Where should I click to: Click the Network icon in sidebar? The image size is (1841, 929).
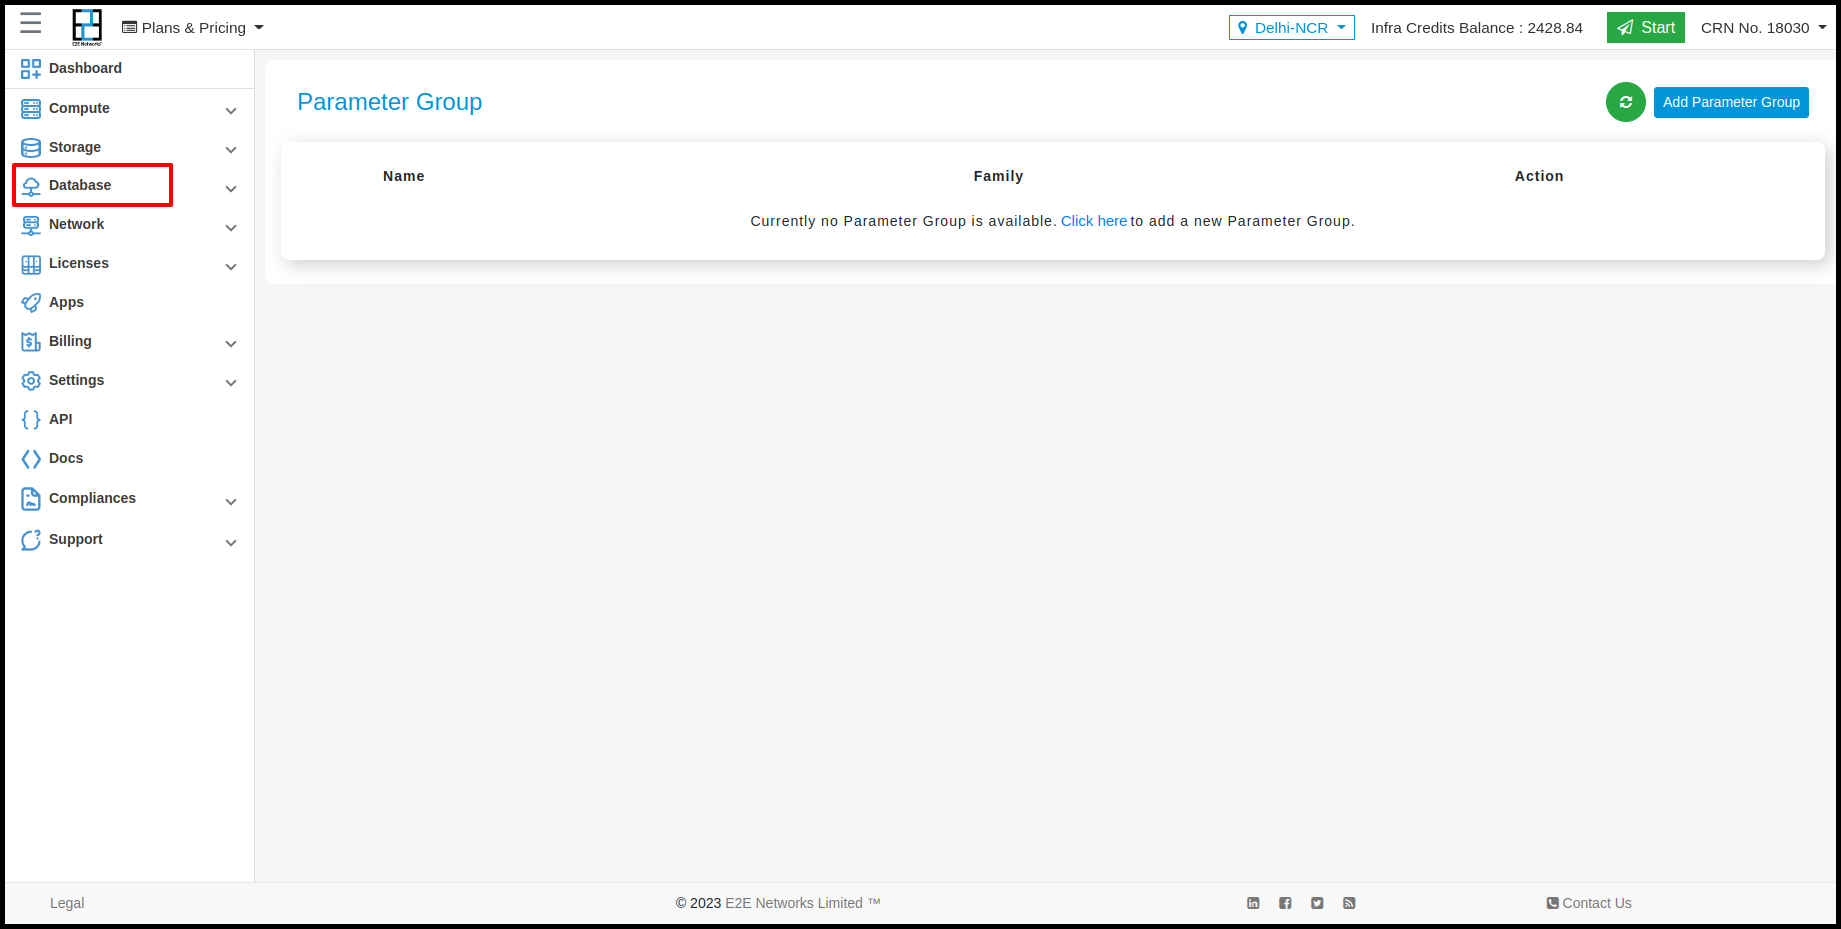31,225
